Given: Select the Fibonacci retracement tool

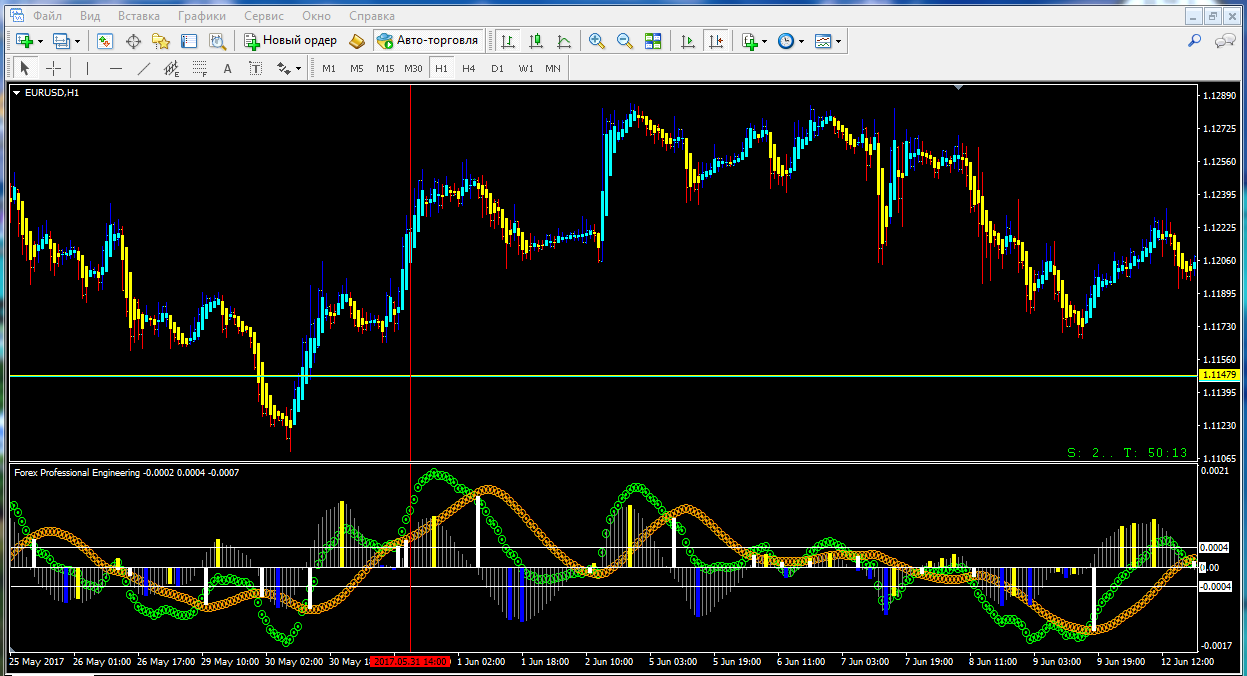Looking at the screenshot, I should pos(199,68).
